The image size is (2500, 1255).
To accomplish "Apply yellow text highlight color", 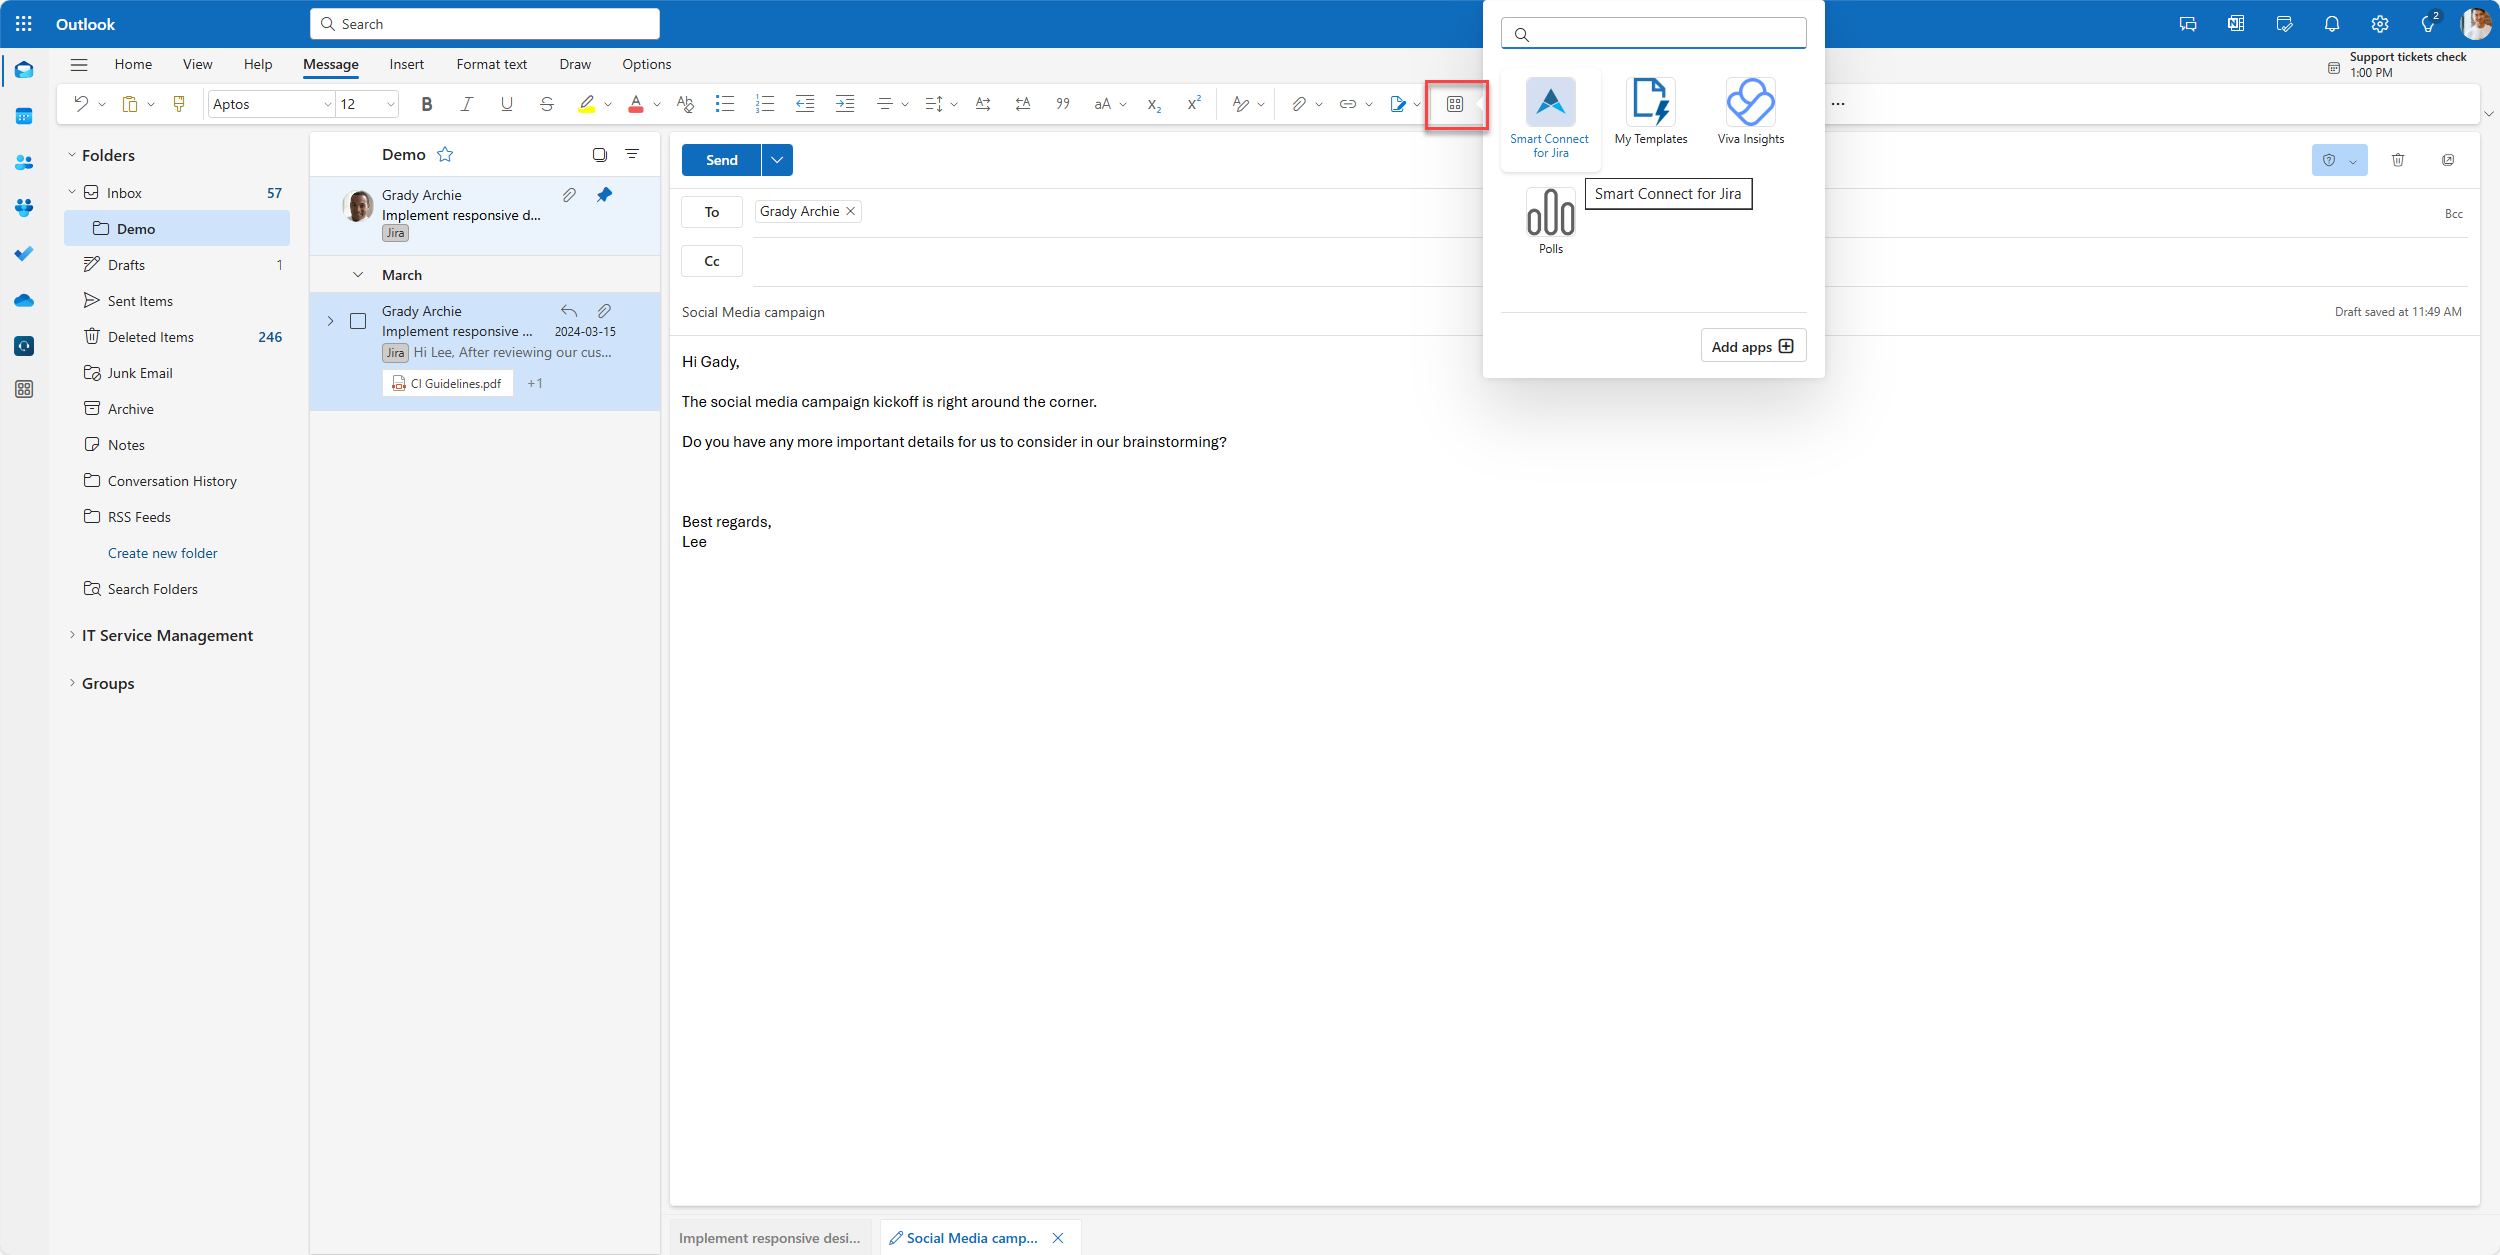I will coord(587,104).
